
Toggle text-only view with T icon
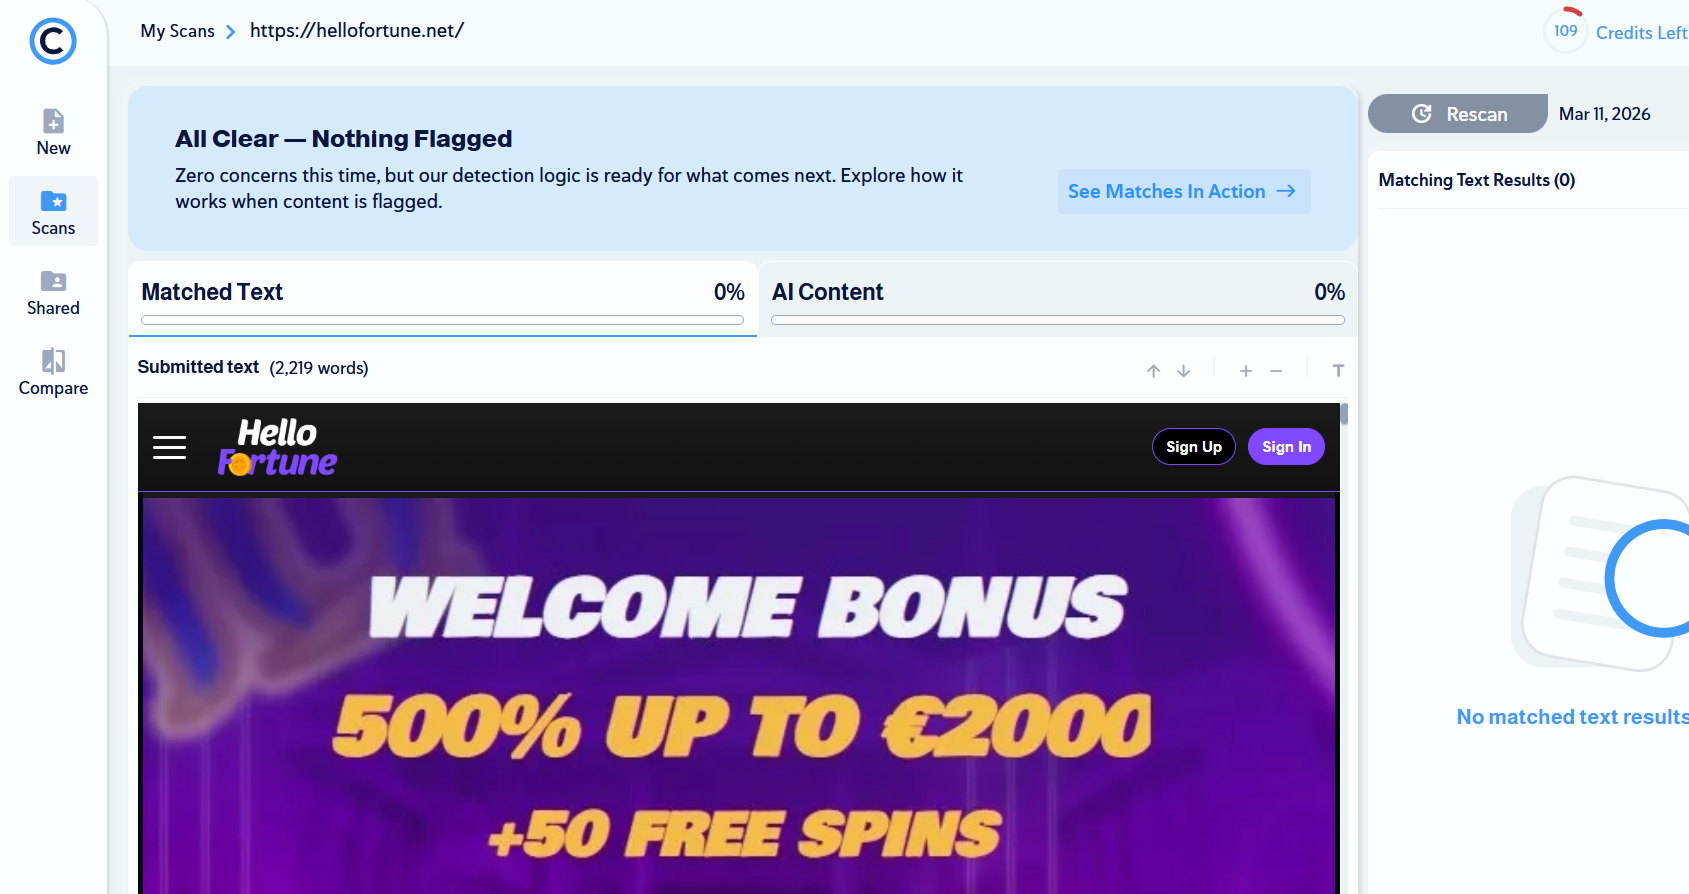pyautogui.click(x=1338, y=371)
